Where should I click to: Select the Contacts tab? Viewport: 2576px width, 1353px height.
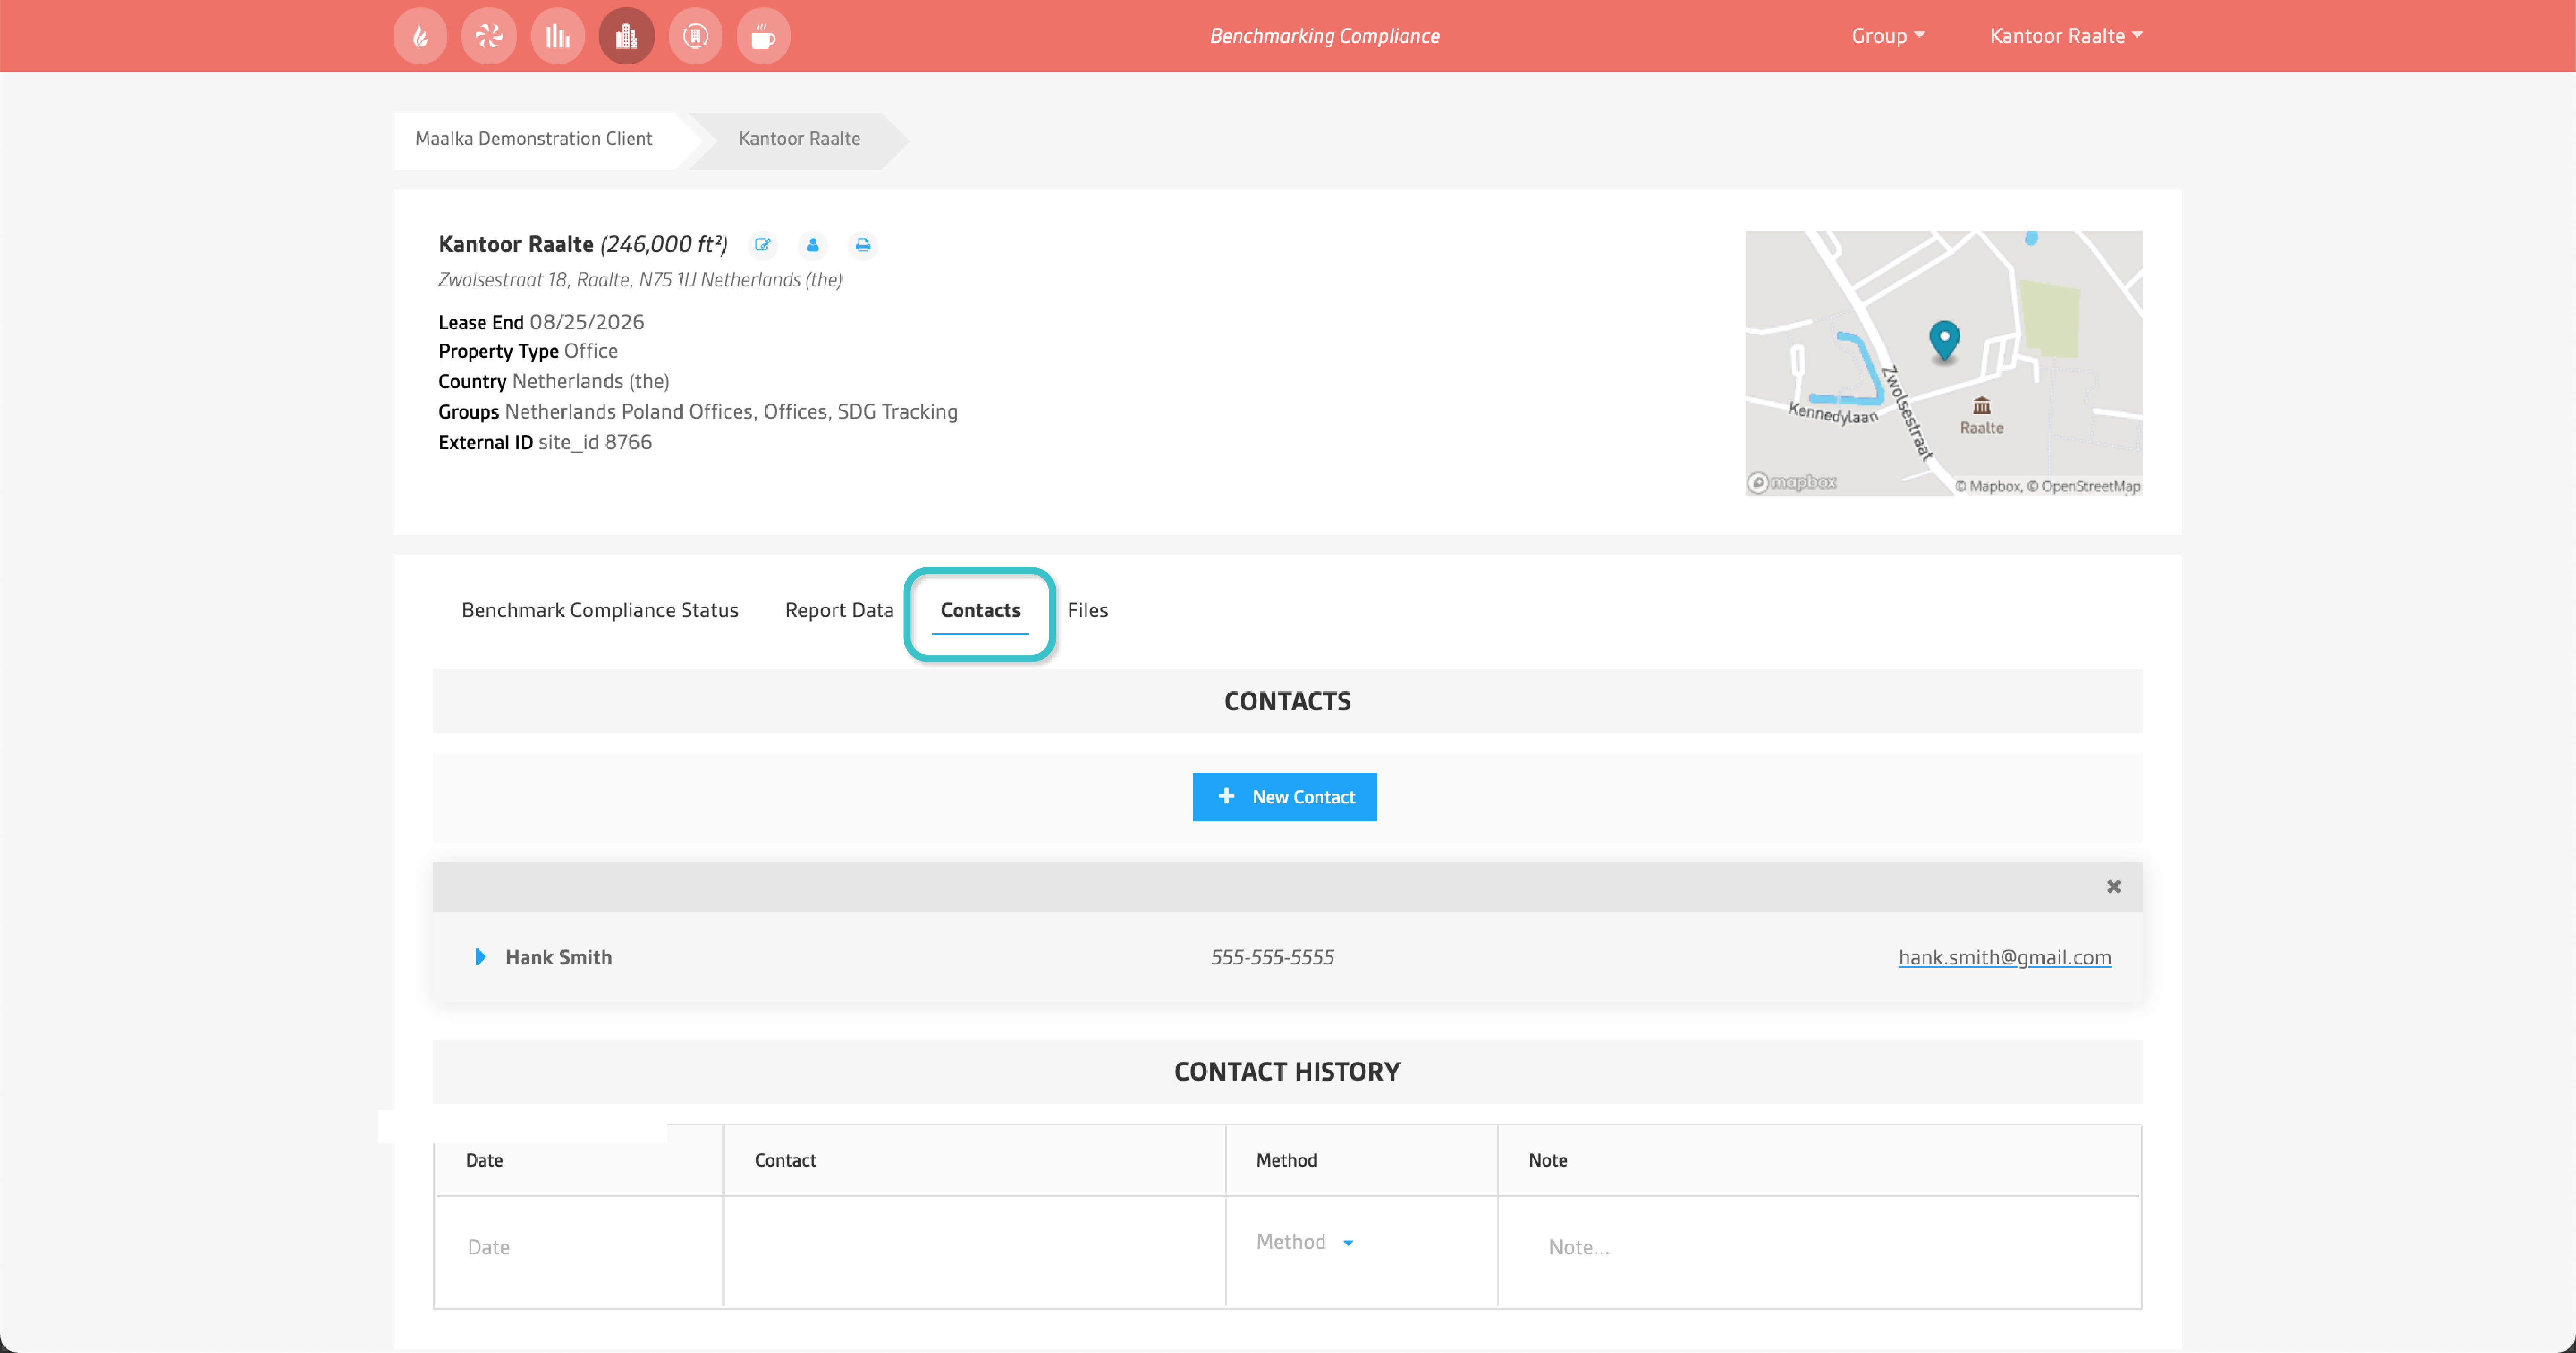980,610
